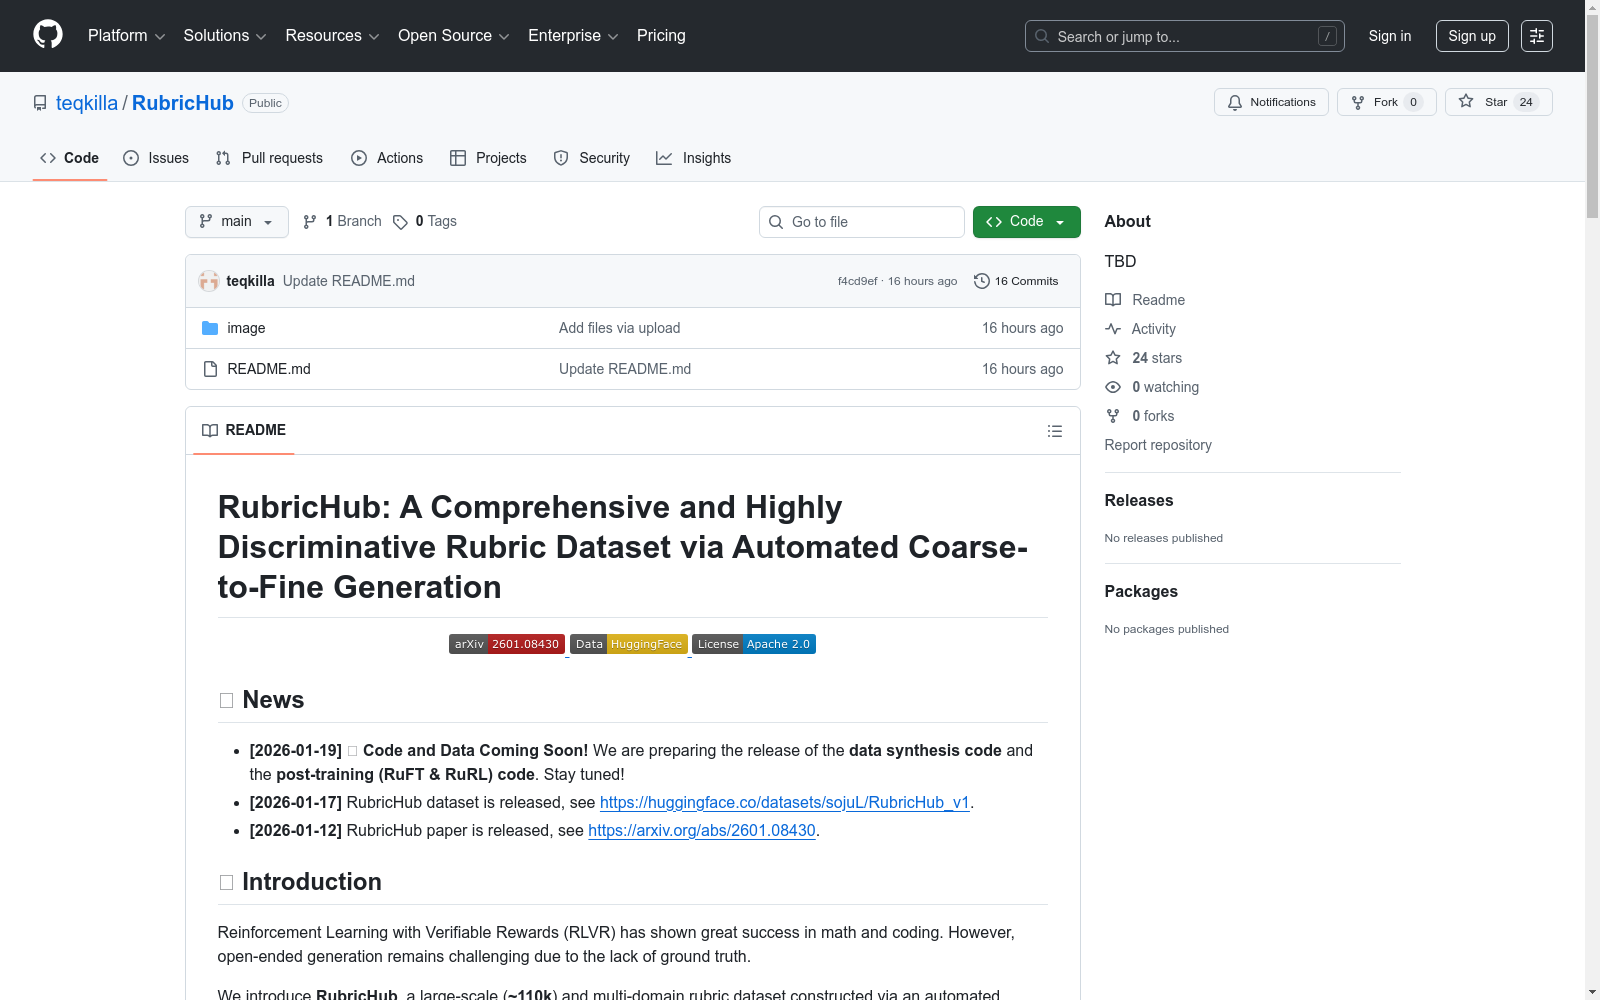The height and width of the screenshot is (1000, 1600).
Task: Open the appearance settings icon button
Action: [x=1537, y=36]
